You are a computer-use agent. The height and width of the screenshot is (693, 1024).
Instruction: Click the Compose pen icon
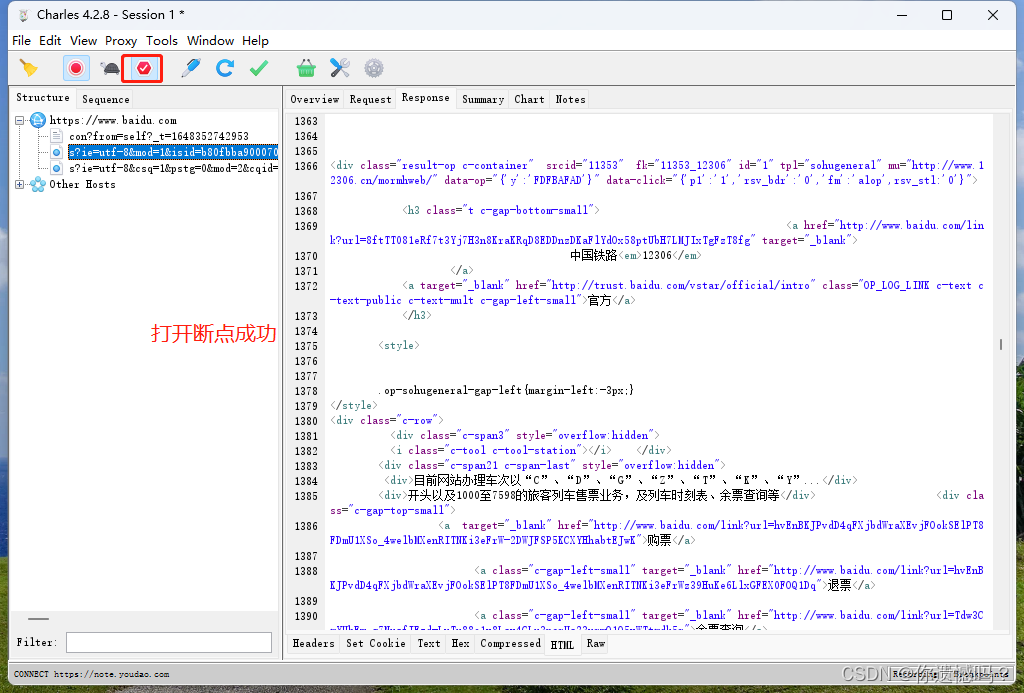pyautogui.click(x=191, y=68)
